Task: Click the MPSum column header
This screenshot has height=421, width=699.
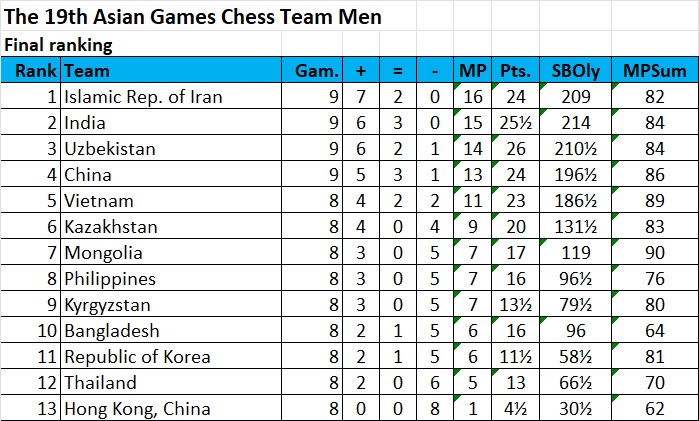Action: pyautogui.click(x=648, y=71)
